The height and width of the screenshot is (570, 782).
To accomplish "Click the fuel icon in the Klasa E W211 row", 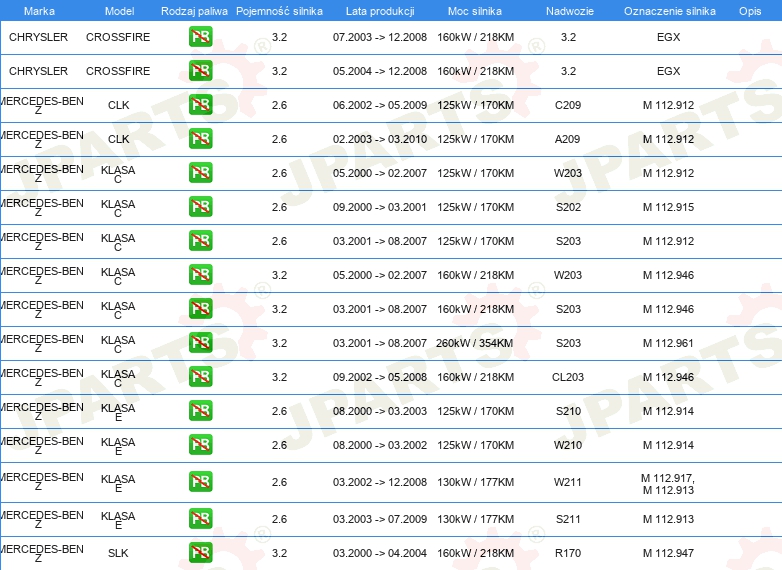I will 200,482.
